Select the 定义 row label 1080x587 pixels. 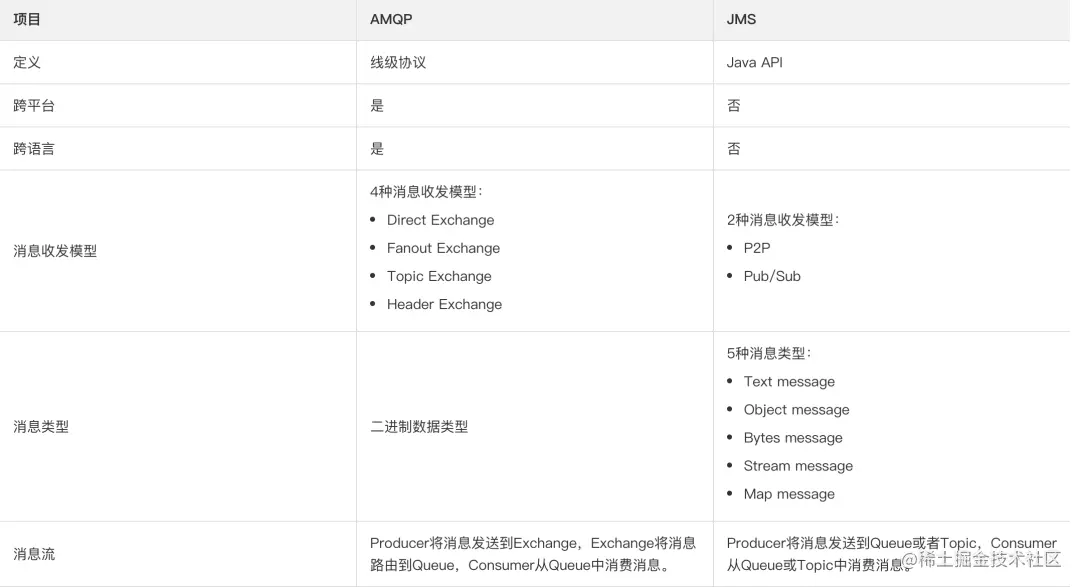(27, 62)
